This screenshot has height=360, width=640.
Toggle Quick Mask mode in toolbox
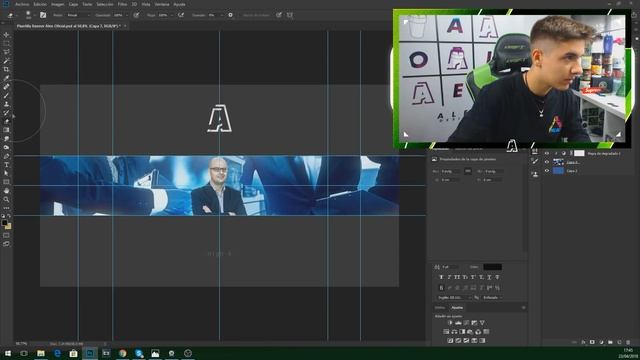(6, 236)
